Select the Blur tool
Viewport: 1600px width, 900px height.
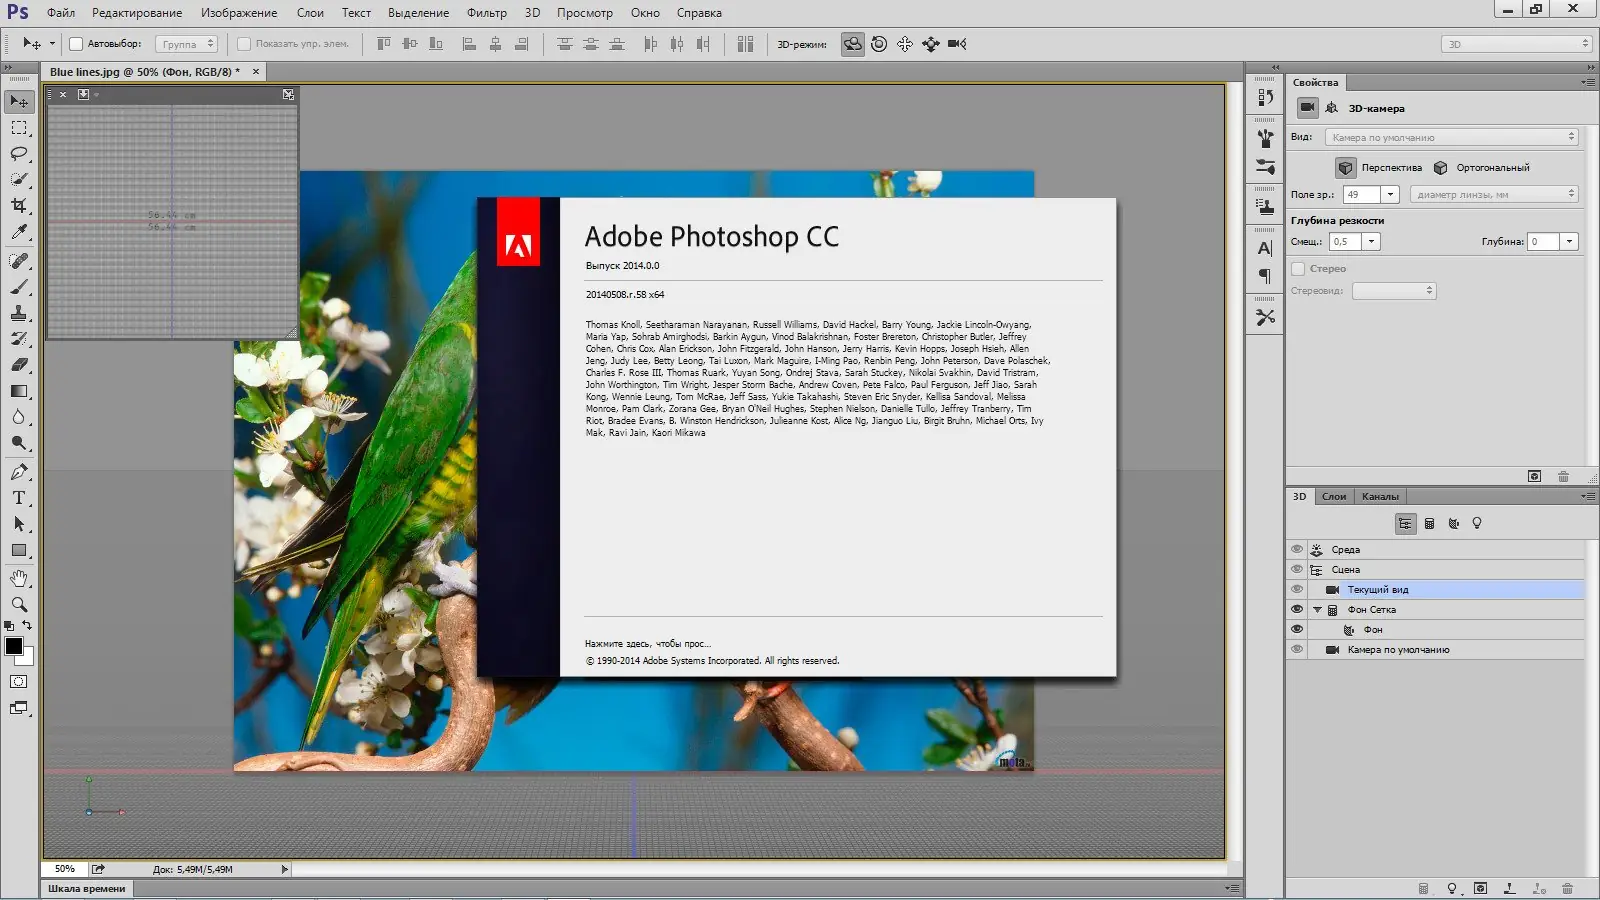tap(19, 417)
